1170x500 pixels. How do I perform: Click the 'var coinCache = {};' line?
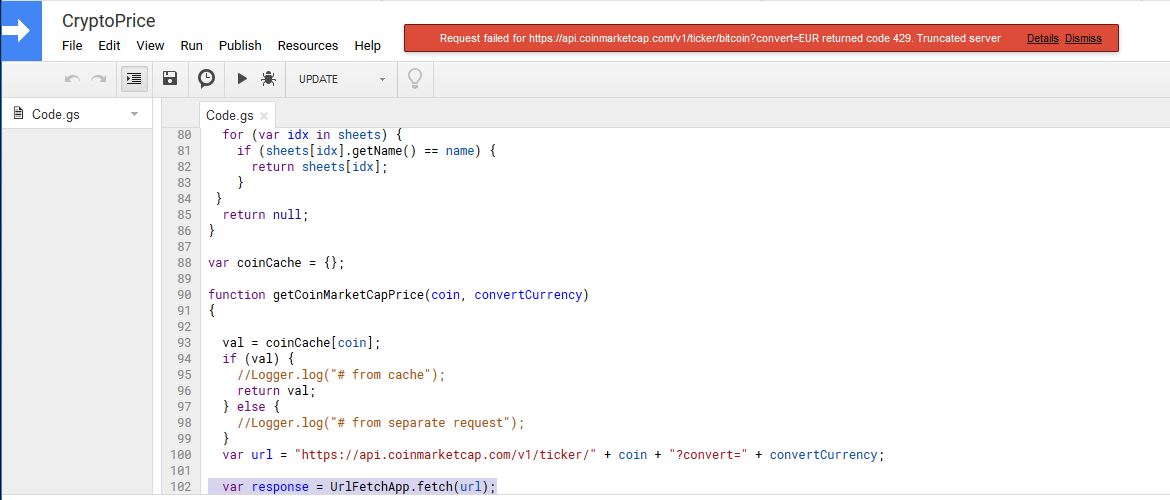pyautogui.click(x=276, y=263)
